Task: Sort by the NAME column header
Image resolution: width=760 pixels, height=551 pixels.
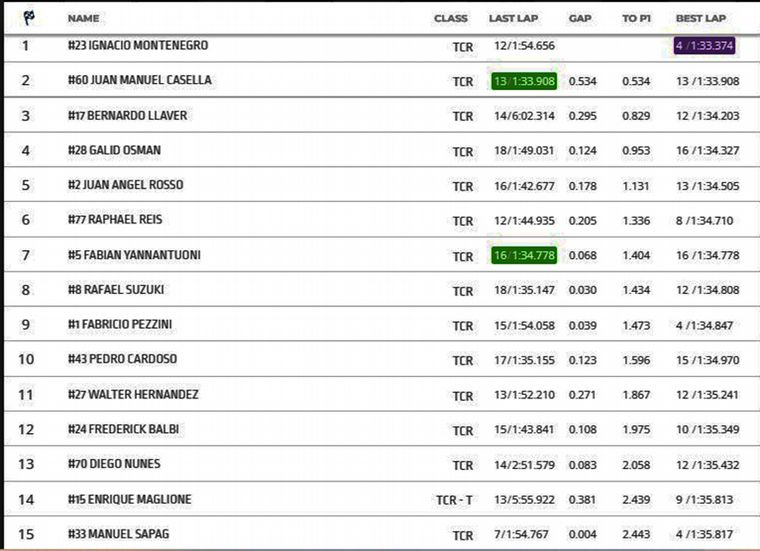Action: (83, 18)
